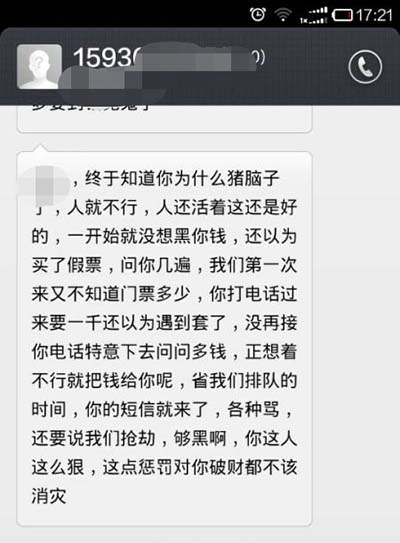Tap the partially hidden previous message bubble
The image size is (400, 543).
tap(165, 118)
